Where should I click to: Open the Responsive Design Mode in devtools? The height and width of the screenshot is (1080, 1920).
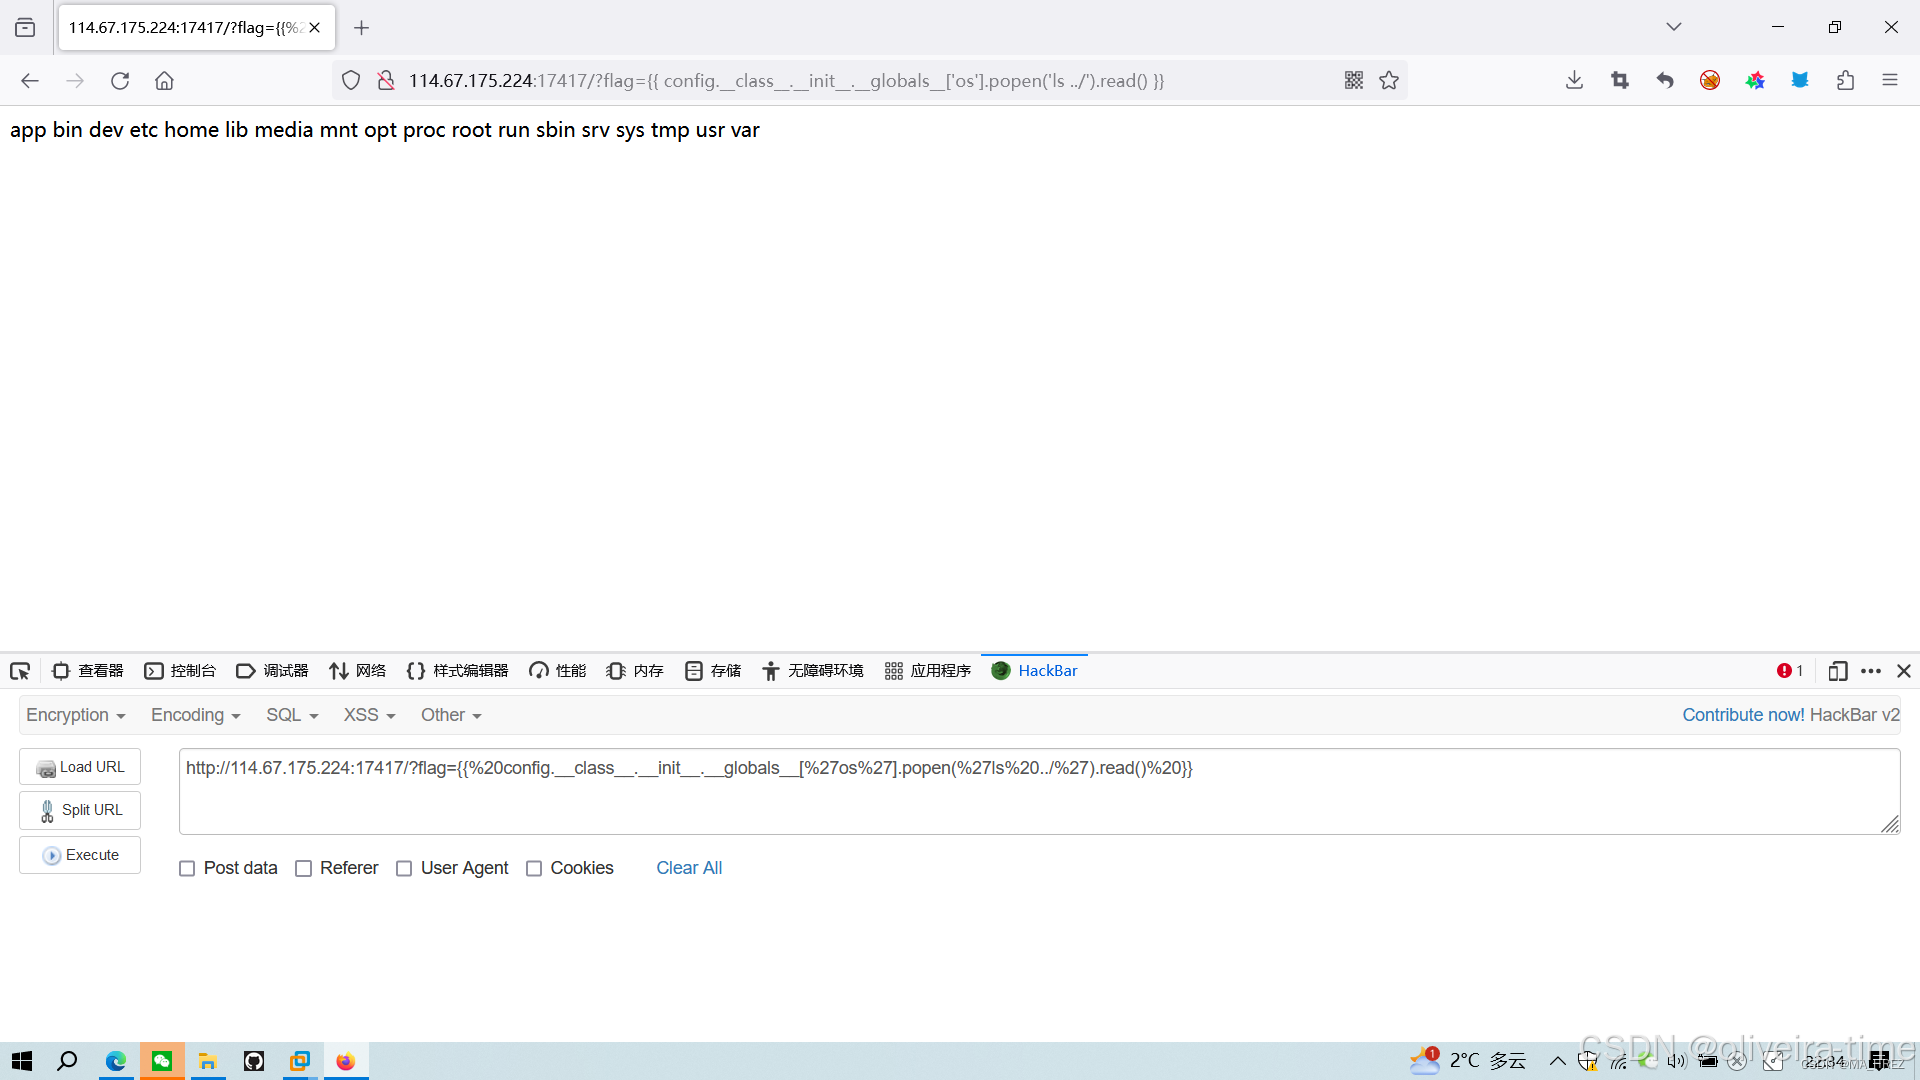point(1838,671)
